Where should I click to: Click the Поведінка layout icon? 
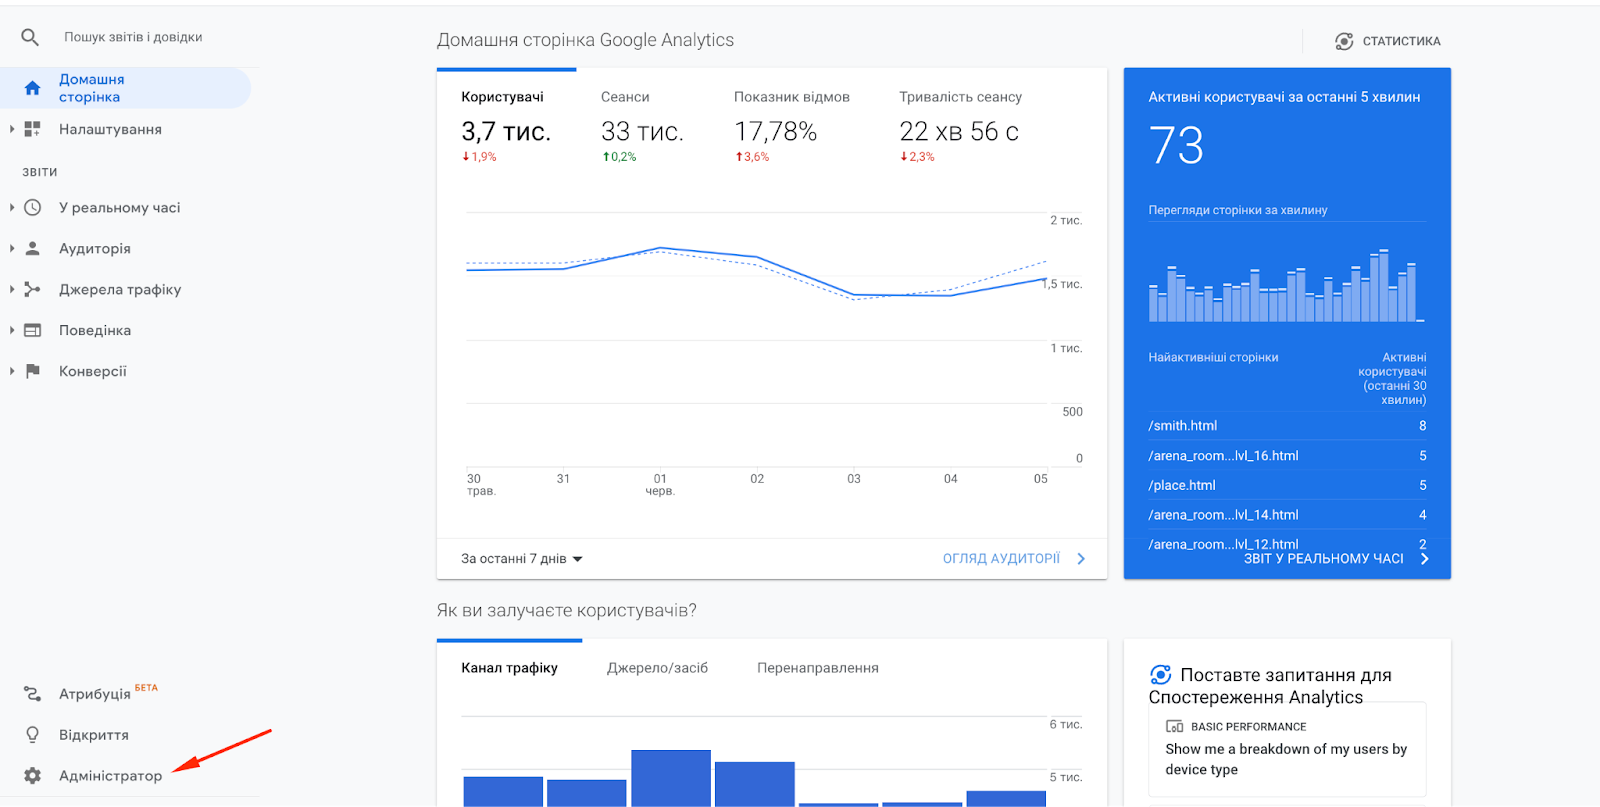coord(32,330)
